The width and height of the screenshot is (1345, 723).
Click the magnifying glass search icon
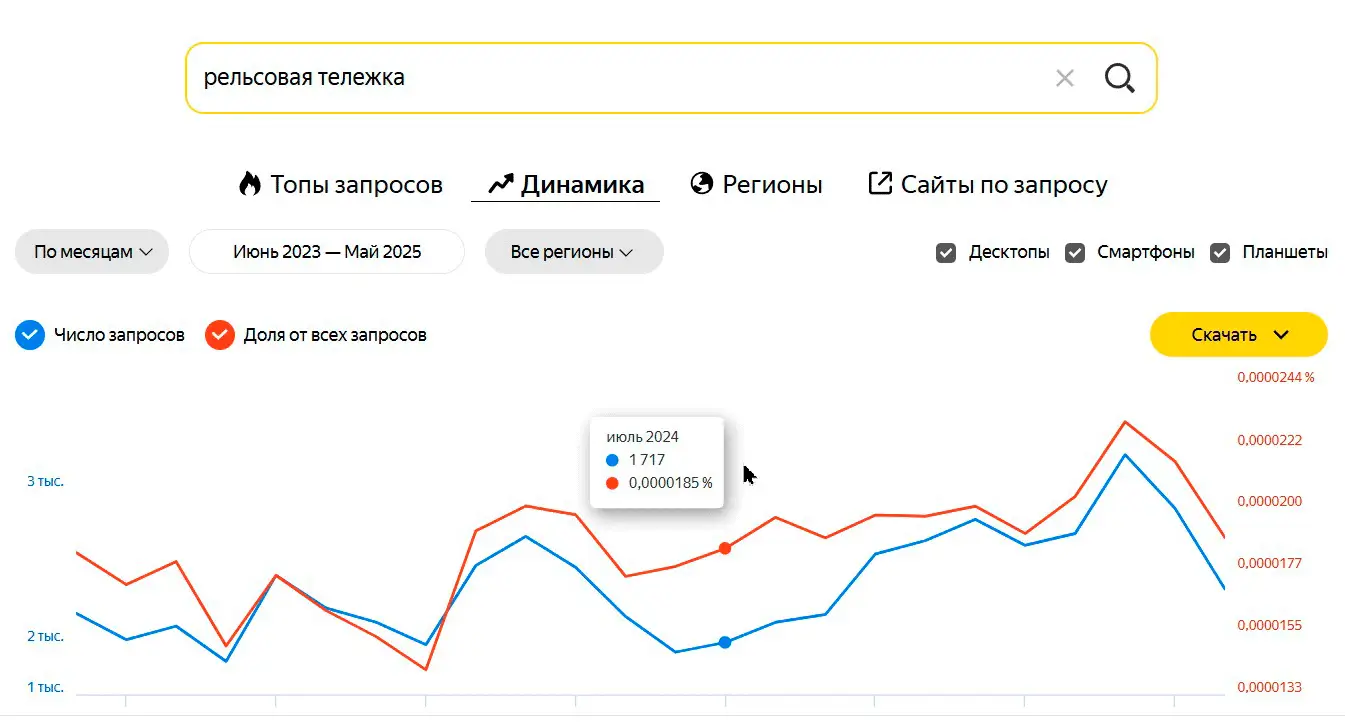(x=1119, y=78)
